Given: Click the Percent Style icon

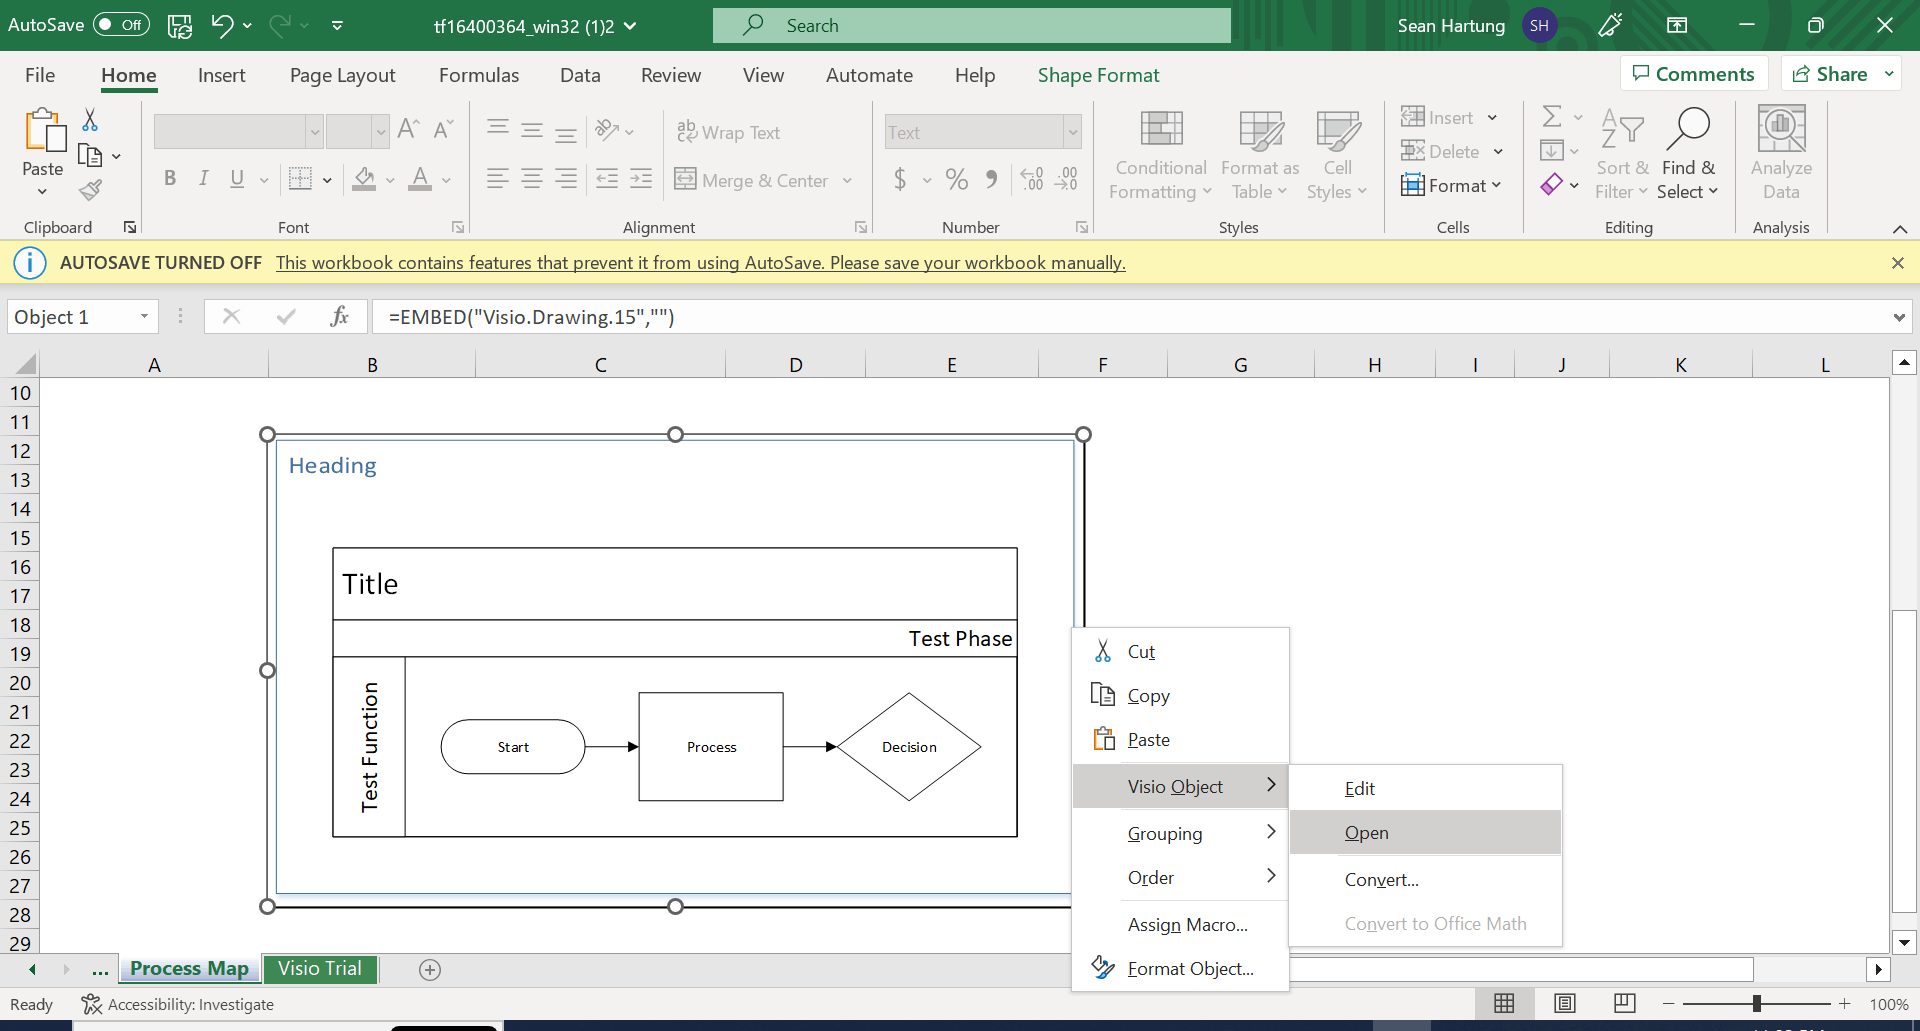Looking at the screenshot, I should point(957,179).
